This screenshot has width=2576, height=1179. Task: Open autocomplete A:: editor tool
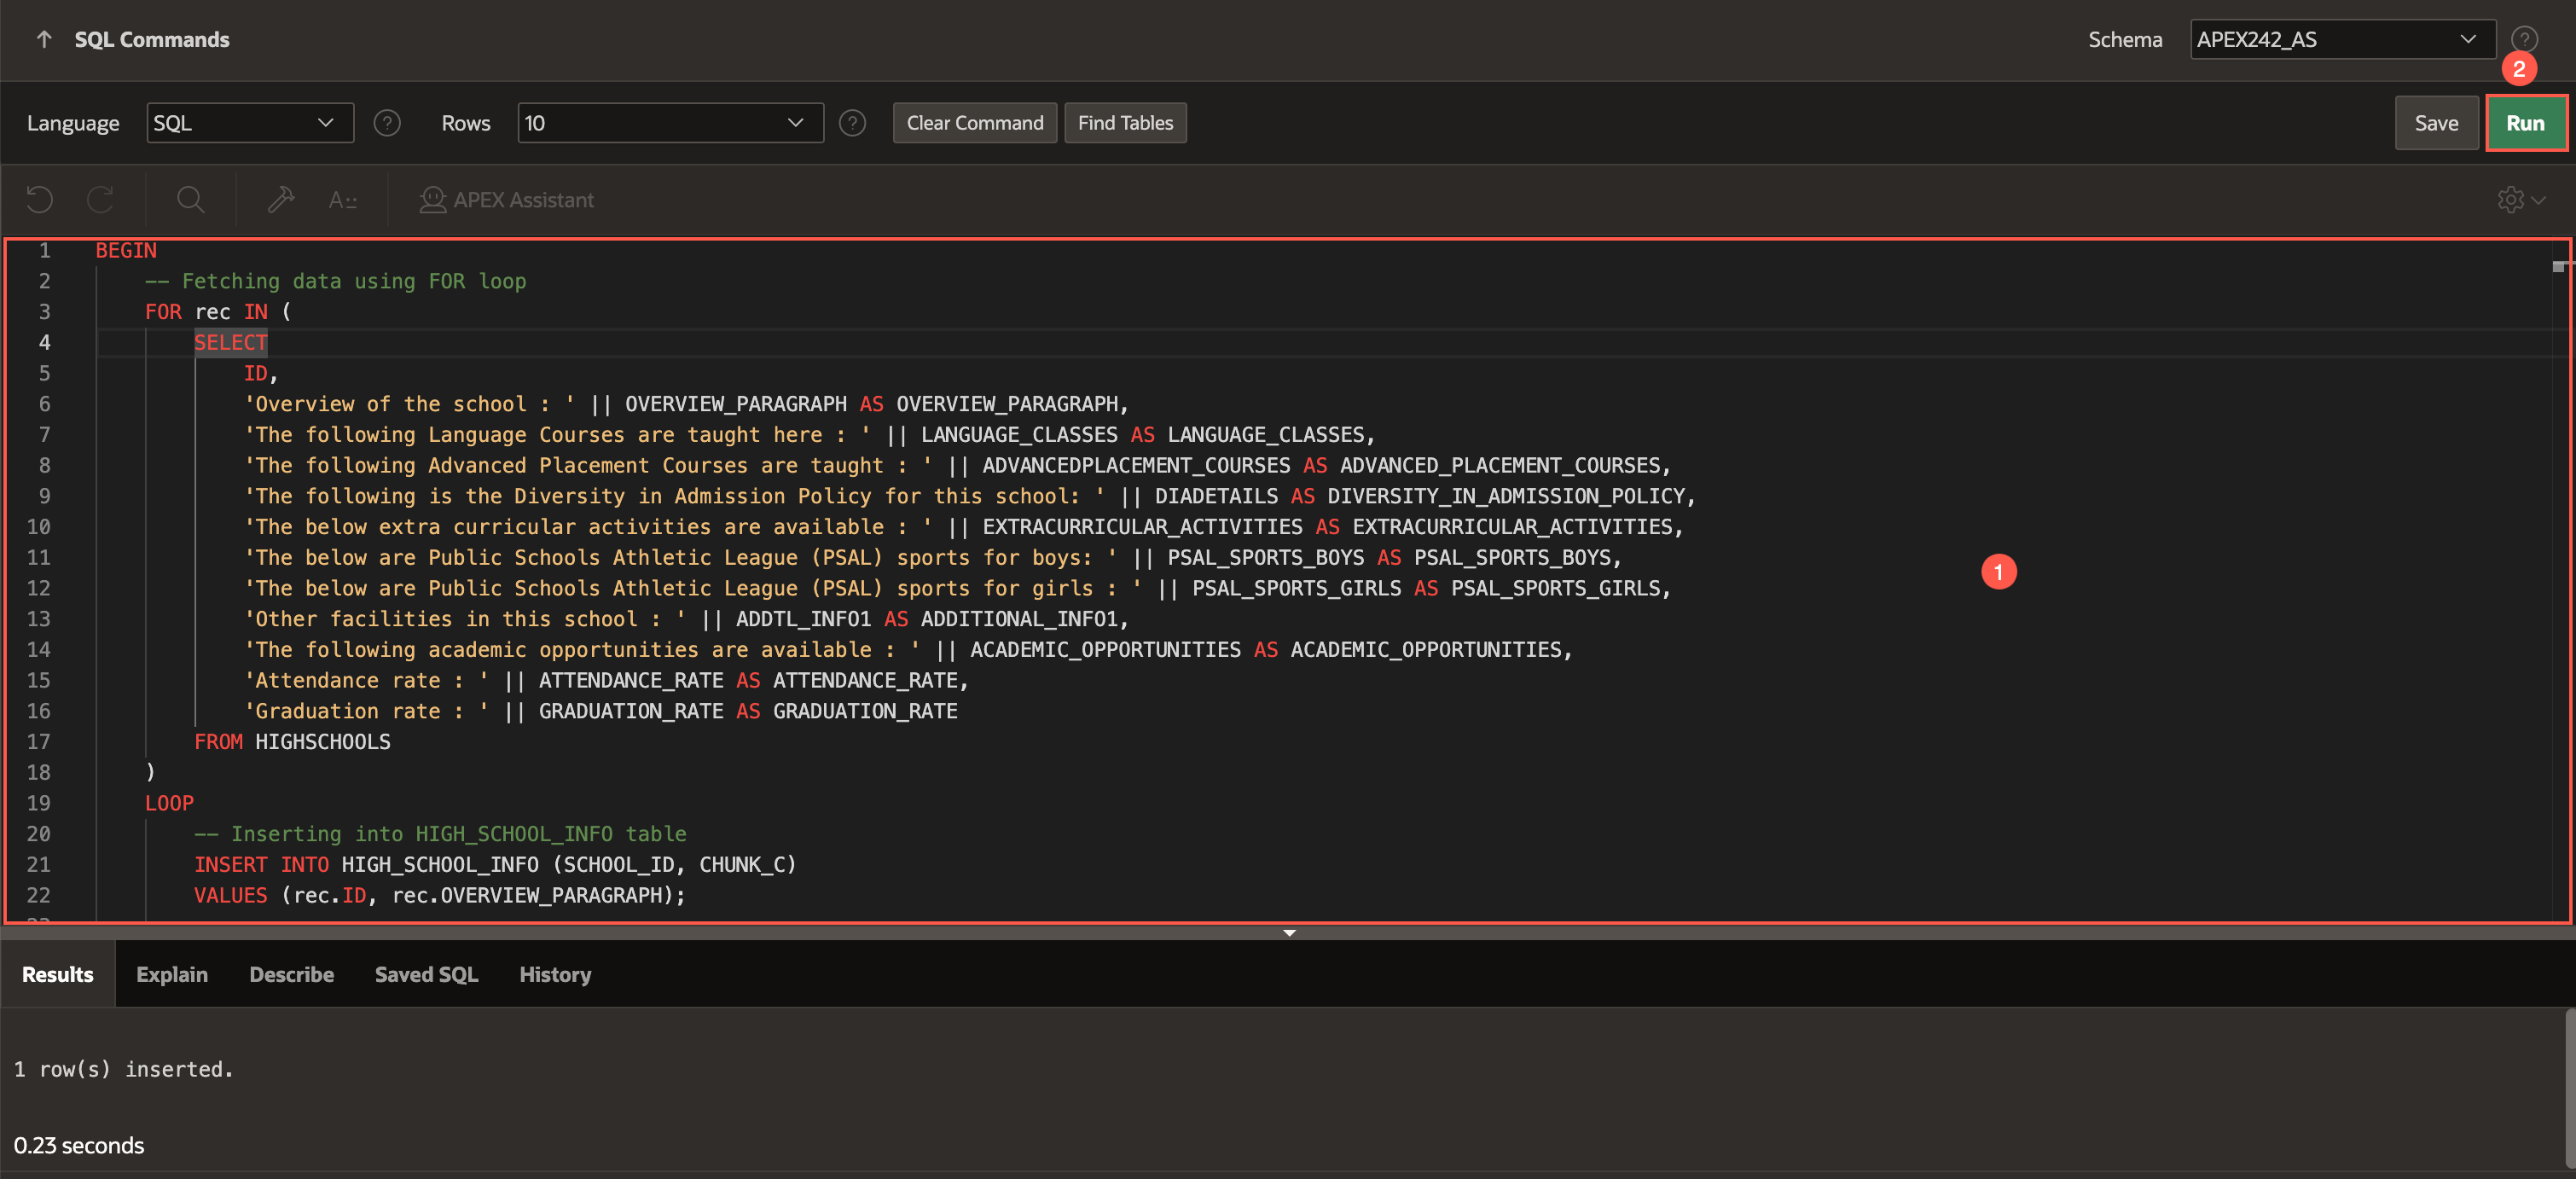342,200
